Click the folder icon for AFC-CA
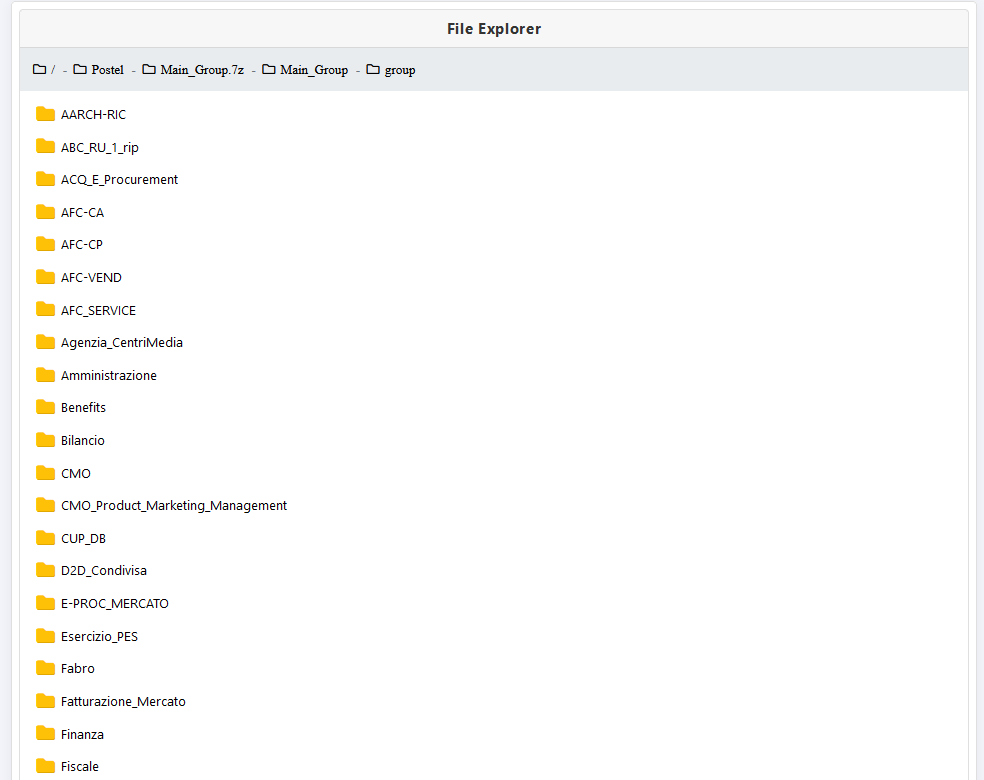Image resolution: width=984 pixels, height=780 pixels. [45, 212]
